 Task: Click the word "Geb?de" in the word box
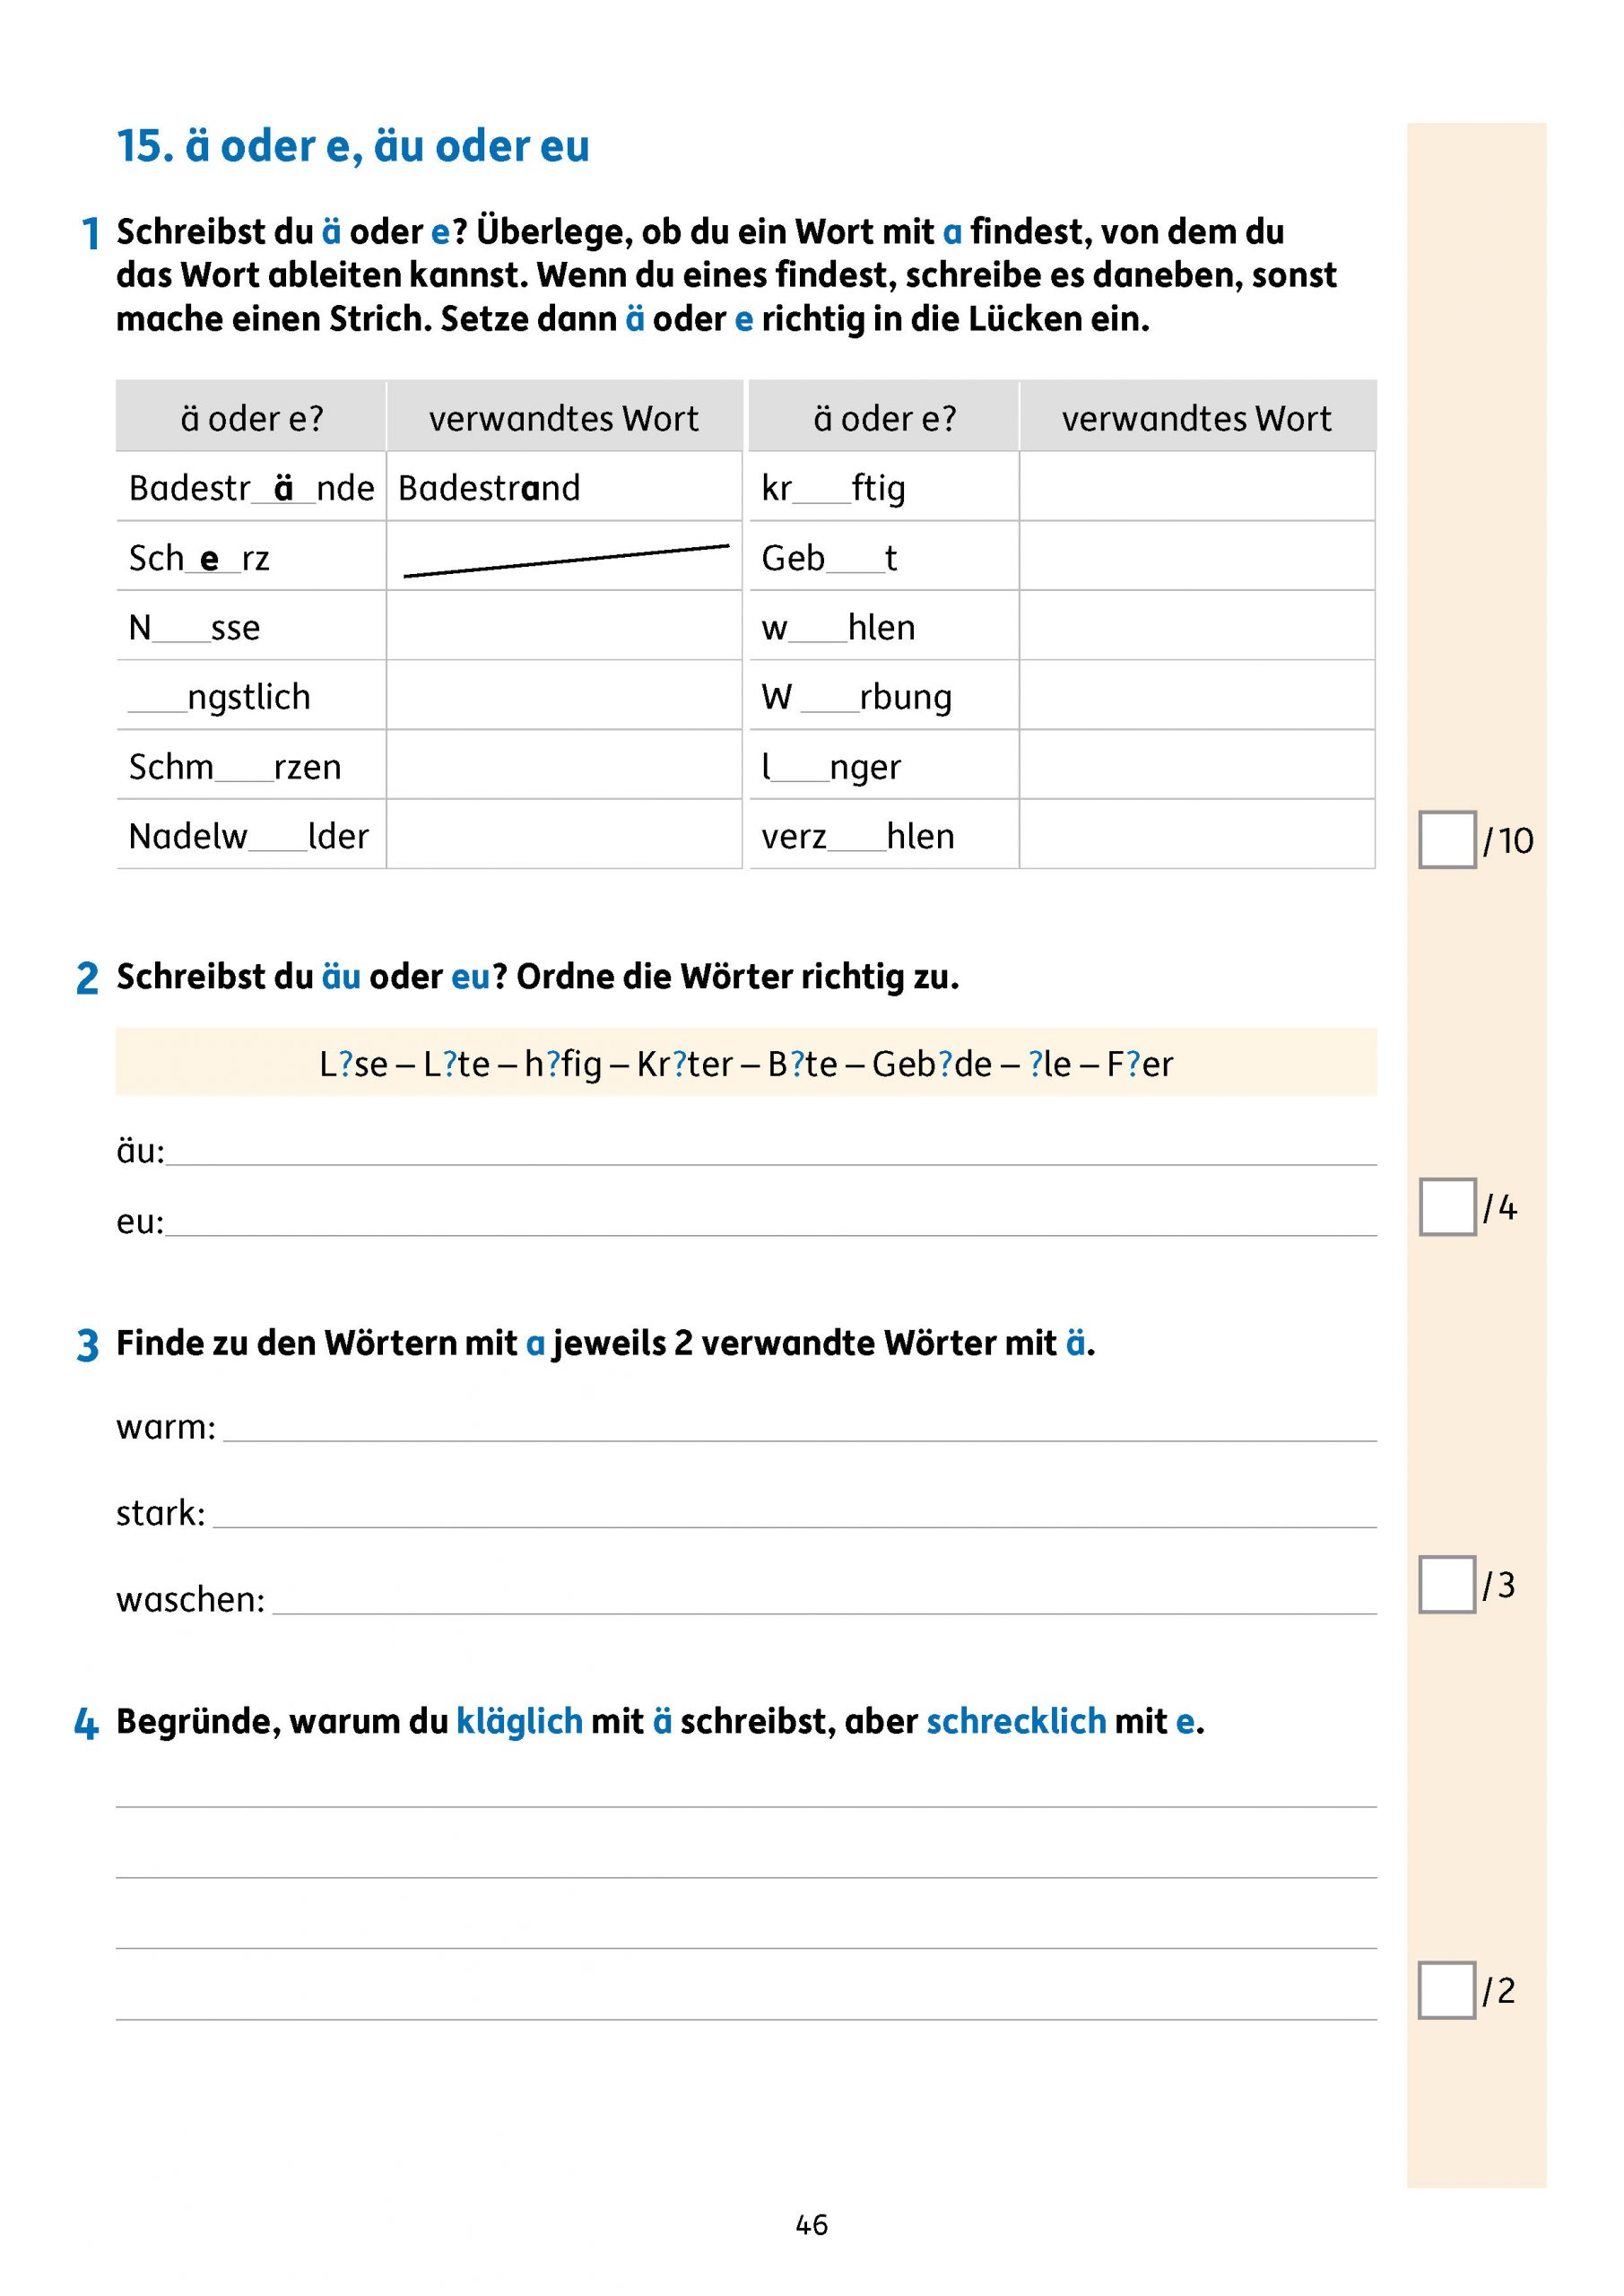pyautogui.click(x=931, y=1064)
